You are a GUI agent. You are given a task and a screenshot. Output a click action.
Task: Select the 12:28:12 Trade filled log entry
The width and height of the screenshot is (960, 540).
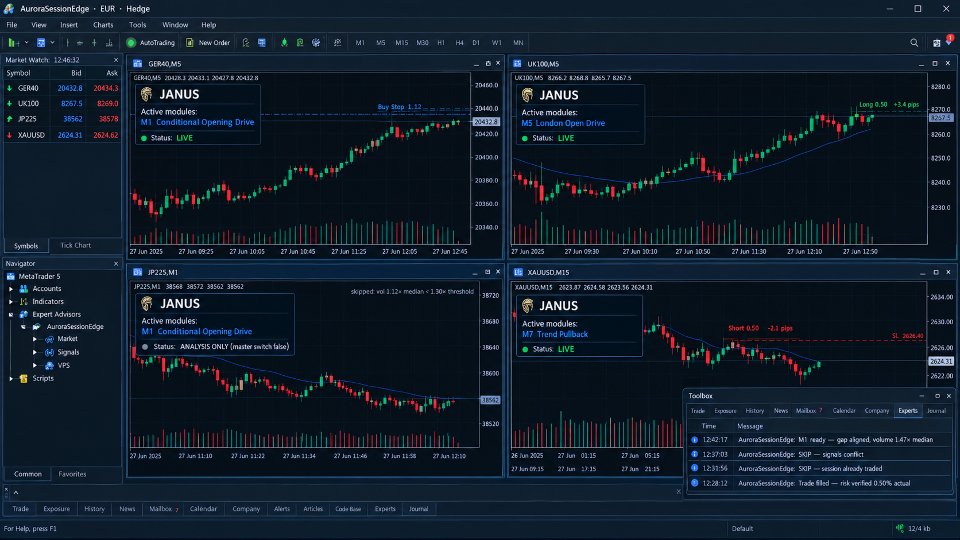tap(819, 483)
